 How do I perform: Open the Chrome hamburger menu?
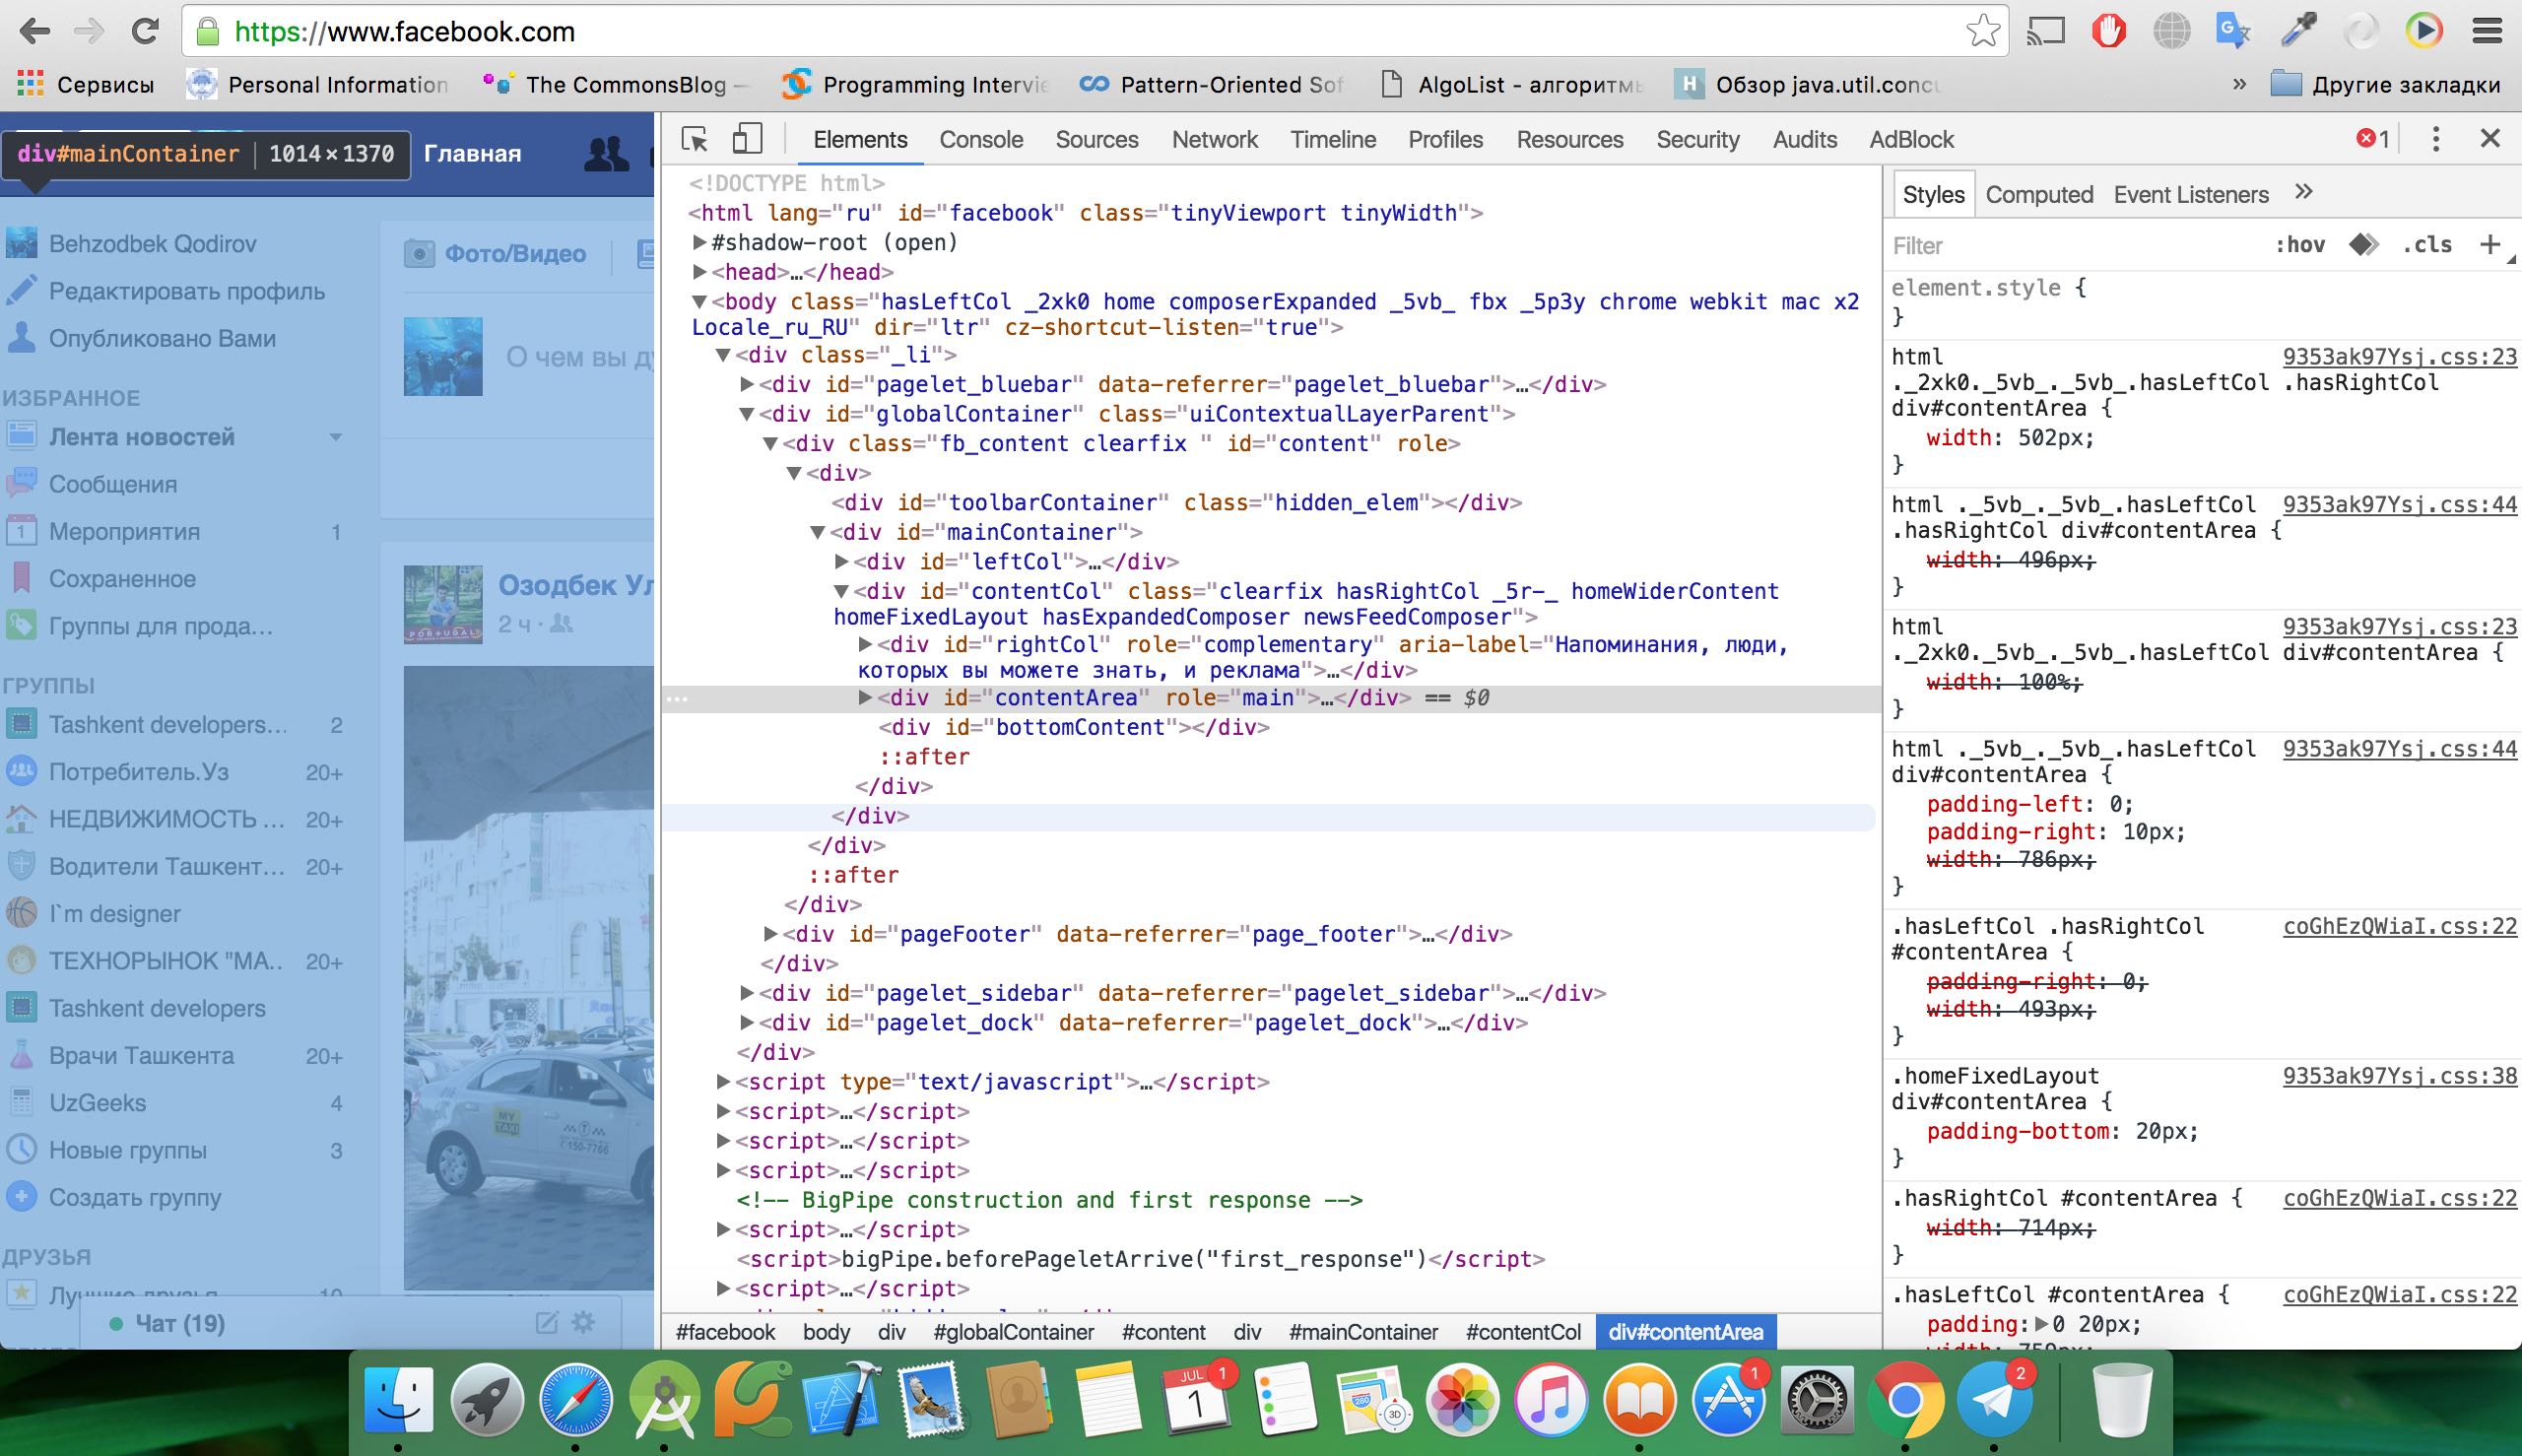point(2487,32)
